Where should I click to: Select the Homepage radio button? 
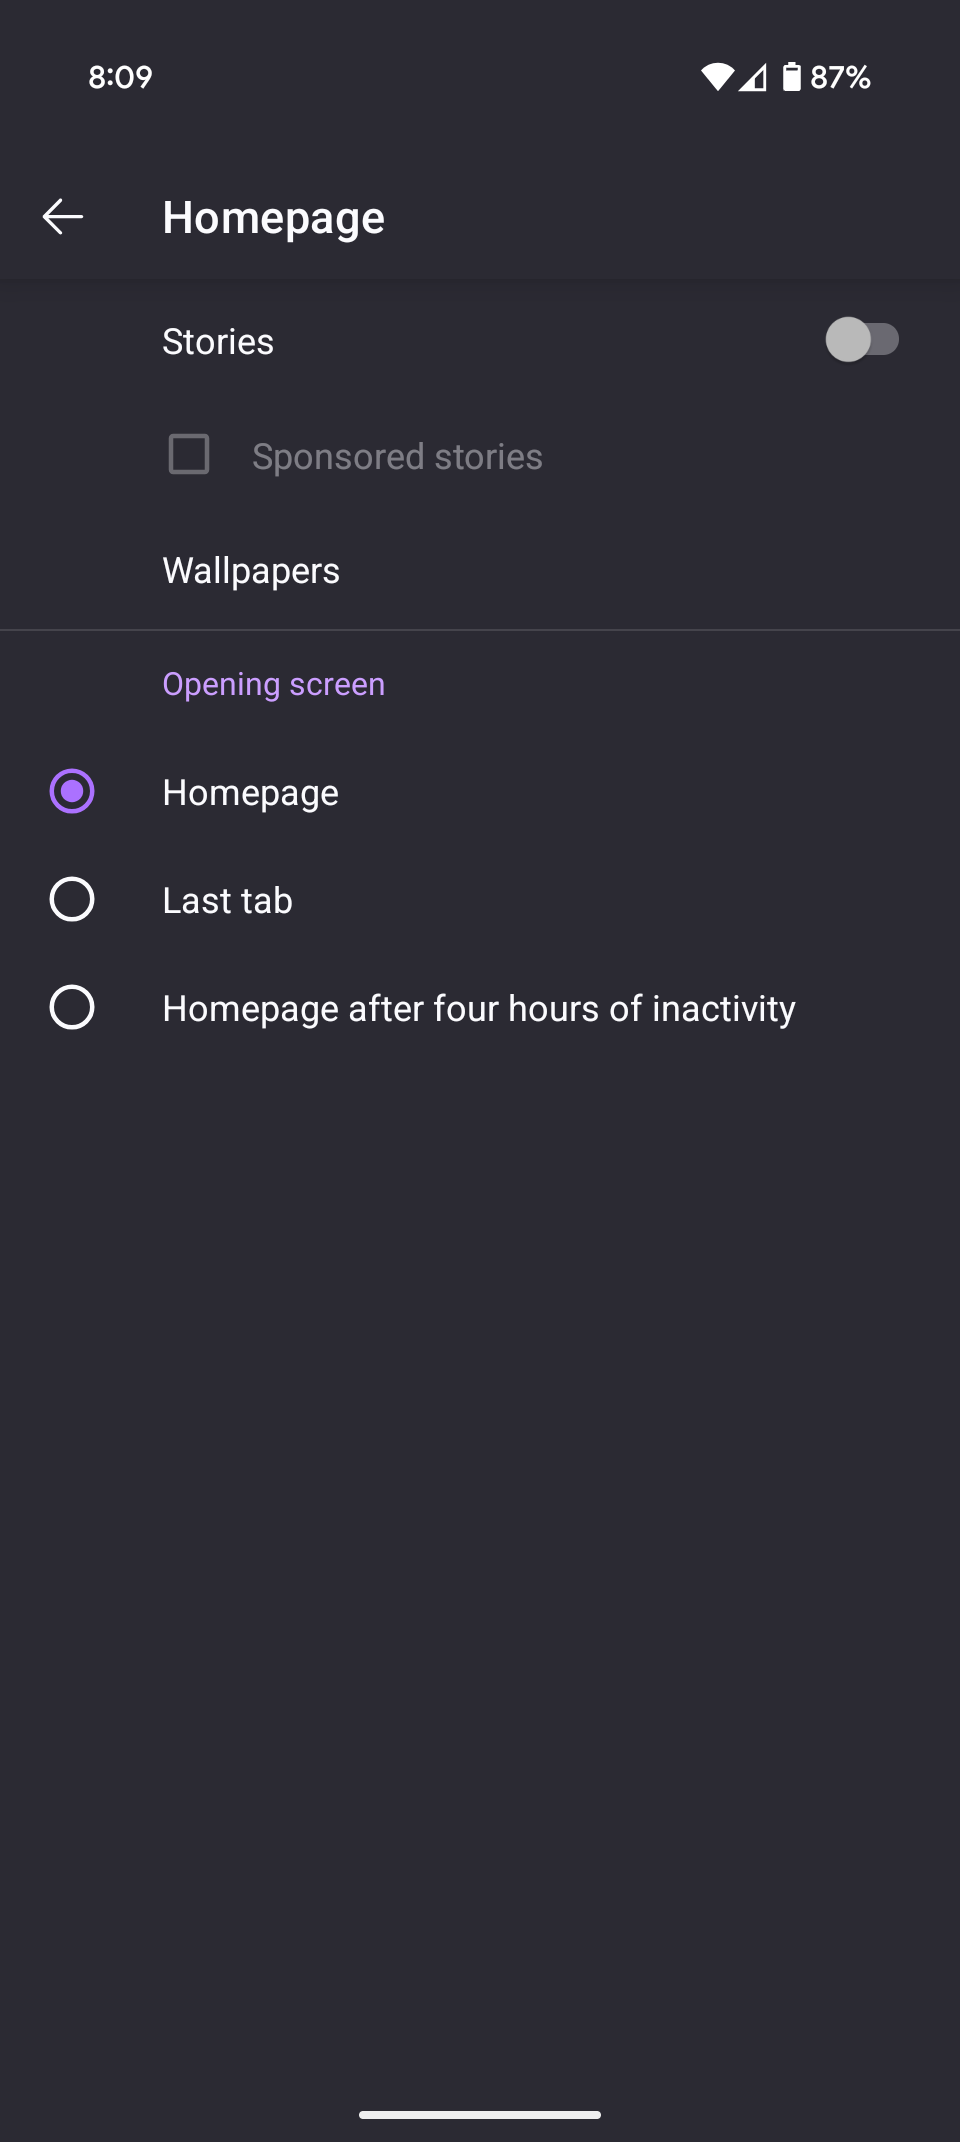(72, 792)
